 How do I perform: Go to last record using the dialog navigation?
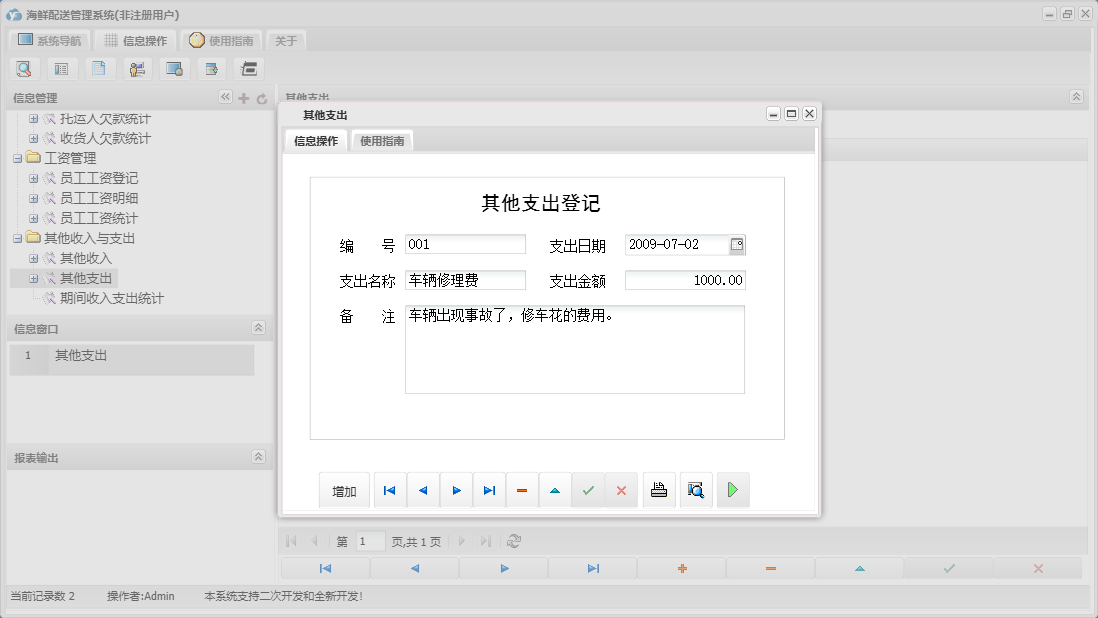[489, 490]
